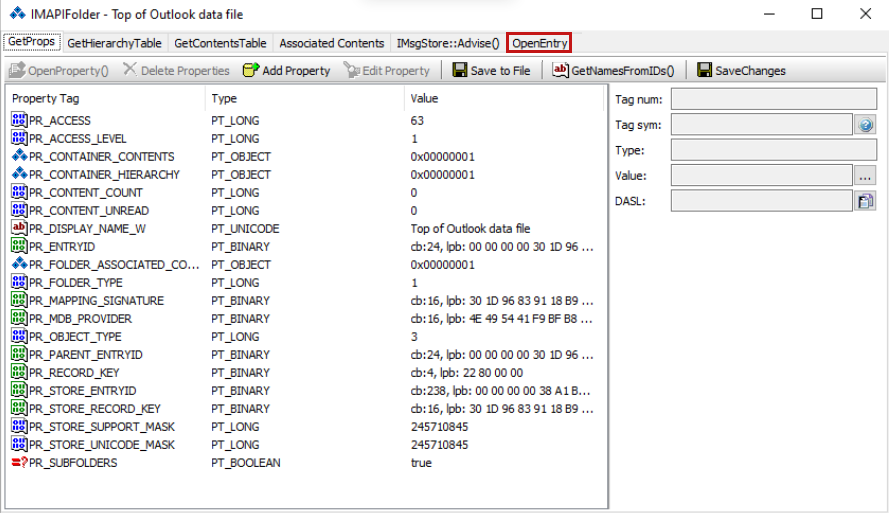Click the icon of PR_ACCESS row
This screenshot has width=889, height=513.
(x=19, y=120)
